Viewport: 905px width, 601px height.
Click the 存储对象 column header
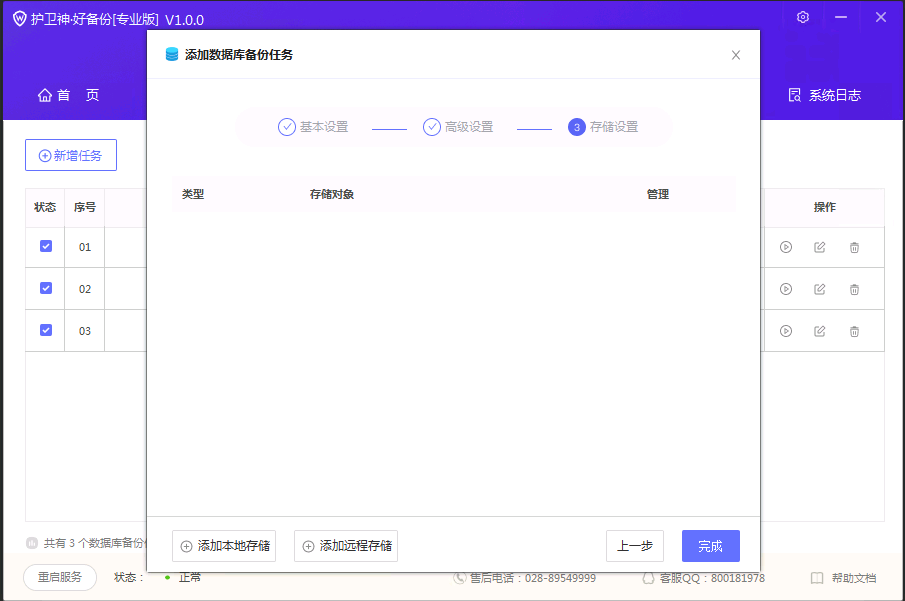(x=331, y=194)
